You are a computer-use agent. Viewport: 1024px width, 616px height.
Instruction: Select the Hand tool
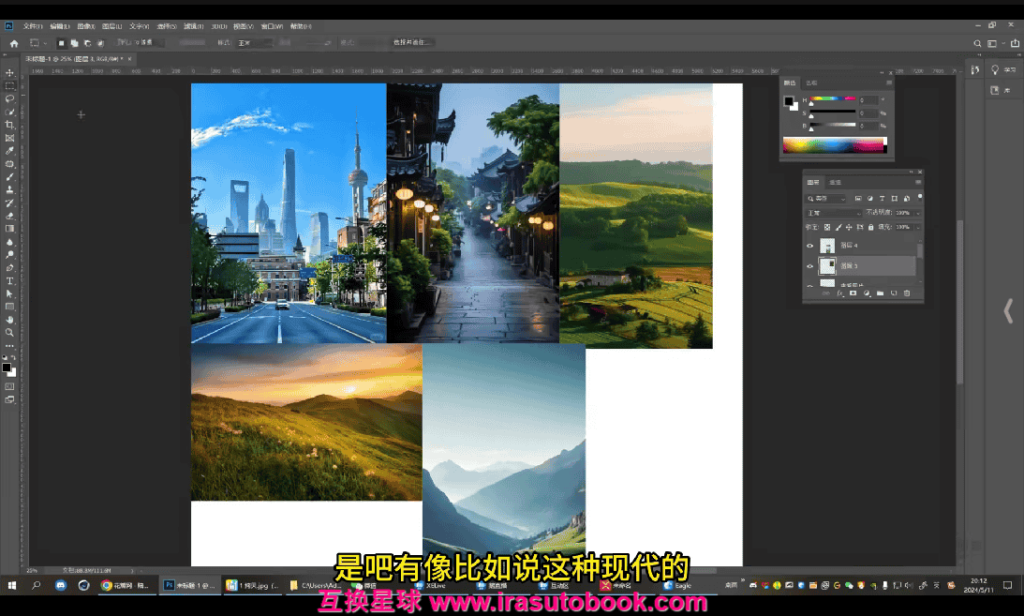pyautogui.click(x=10, y=320)
